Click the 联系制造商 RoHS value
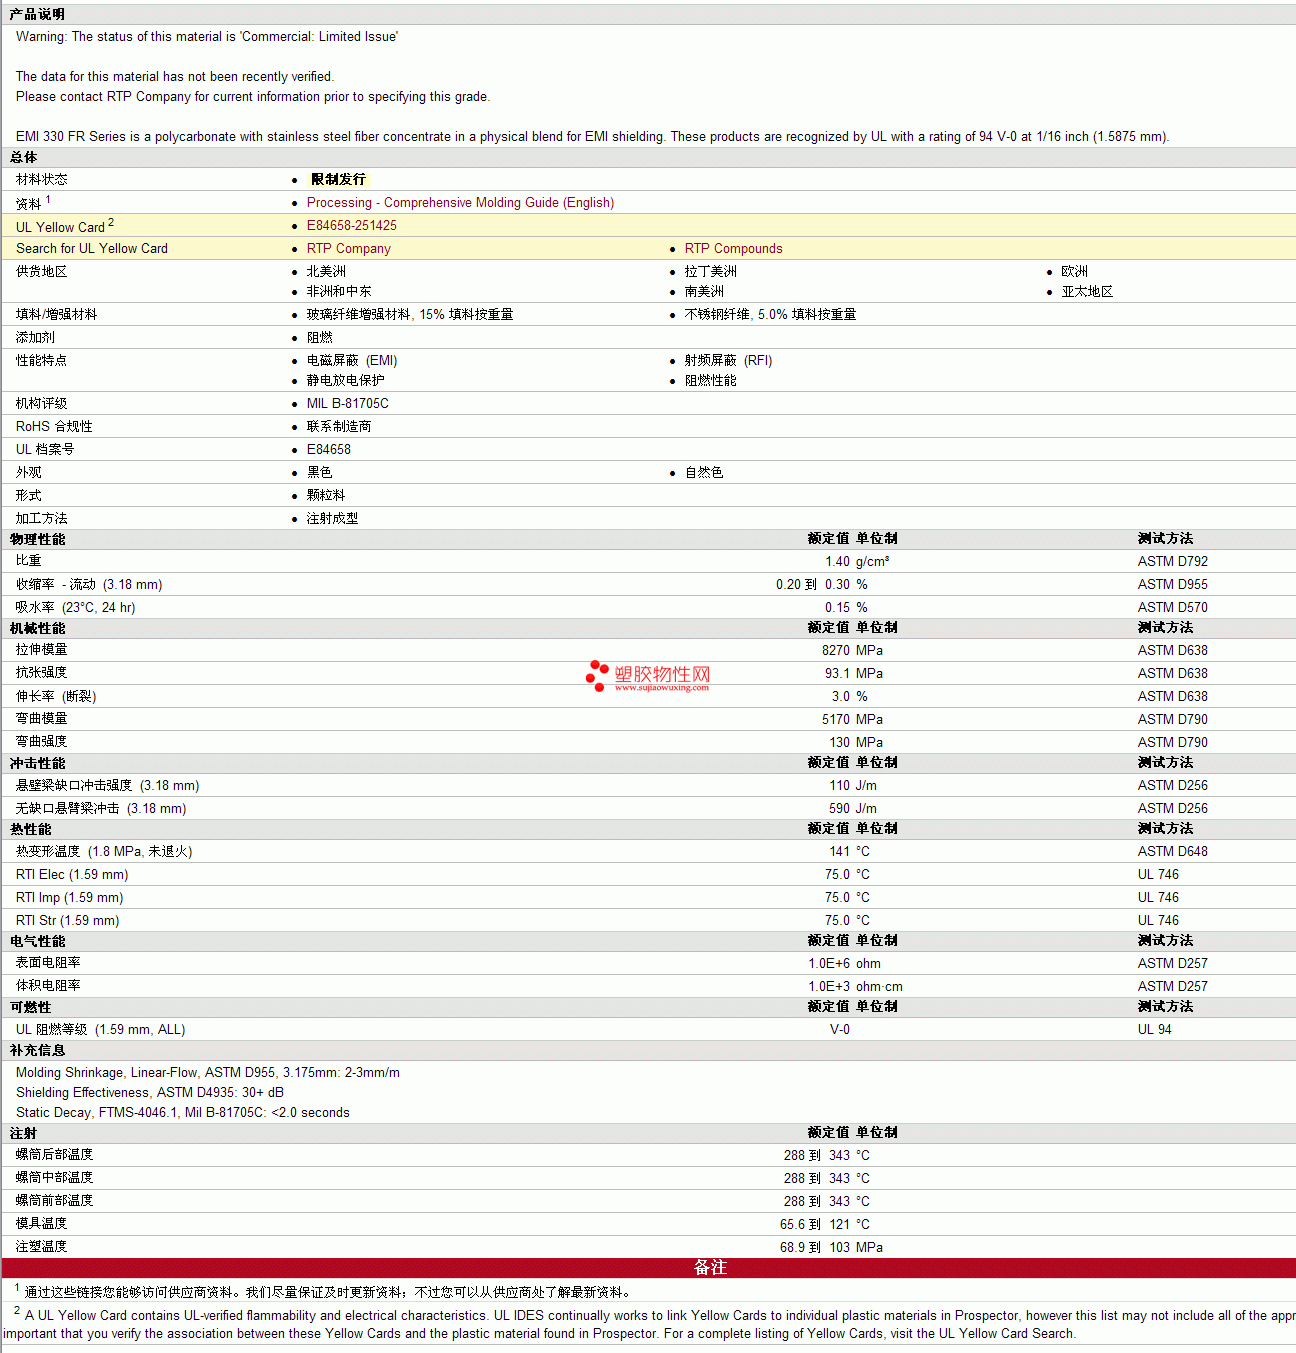The height and width of the screenshot is (1353, 1296). (339, 426)
